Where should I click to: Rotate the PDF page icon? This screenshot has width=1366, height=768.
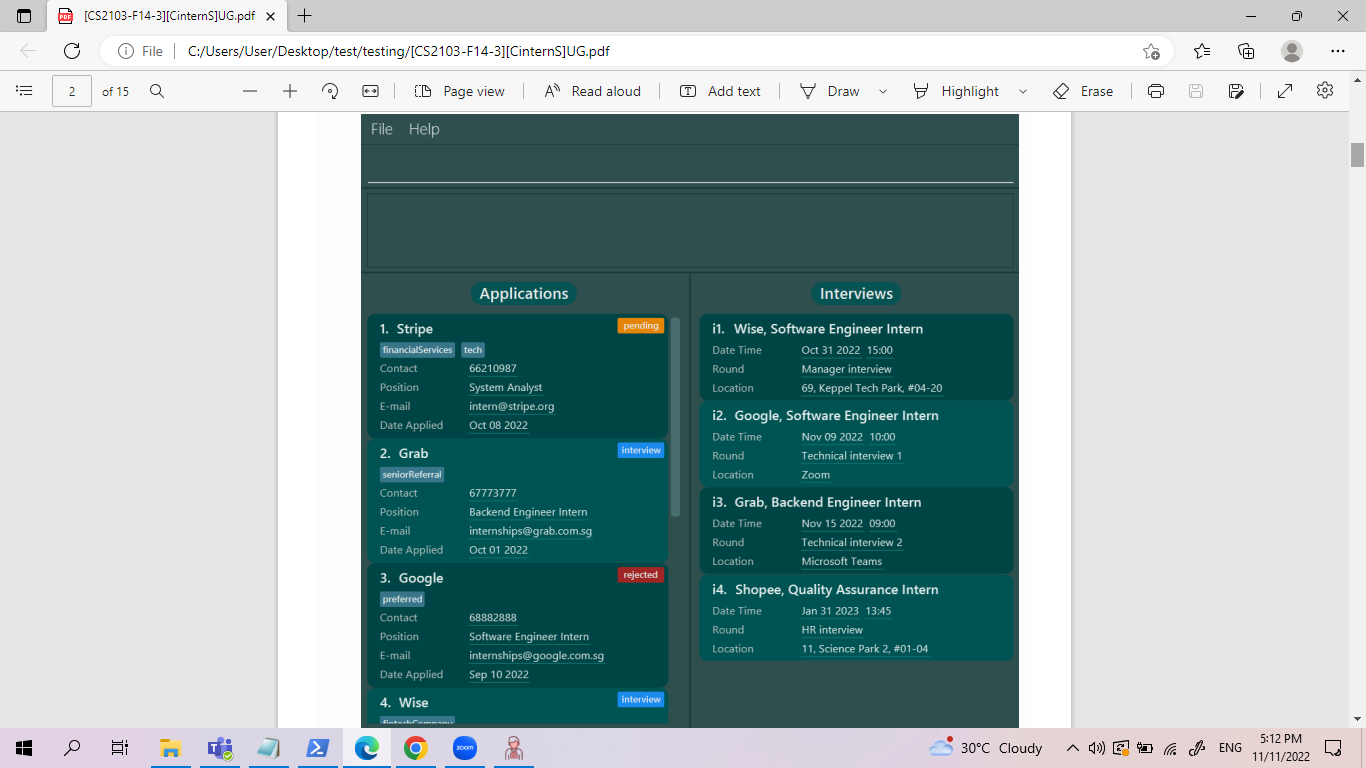tap(330, 91)
